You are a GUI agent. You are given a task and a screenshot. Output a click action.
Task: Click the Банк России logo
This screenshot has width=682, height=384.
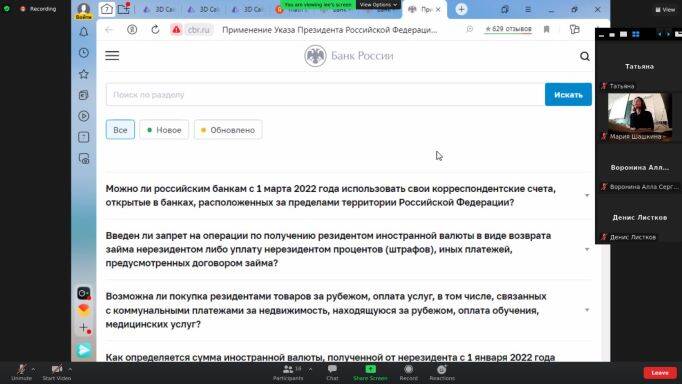[349, 56]
